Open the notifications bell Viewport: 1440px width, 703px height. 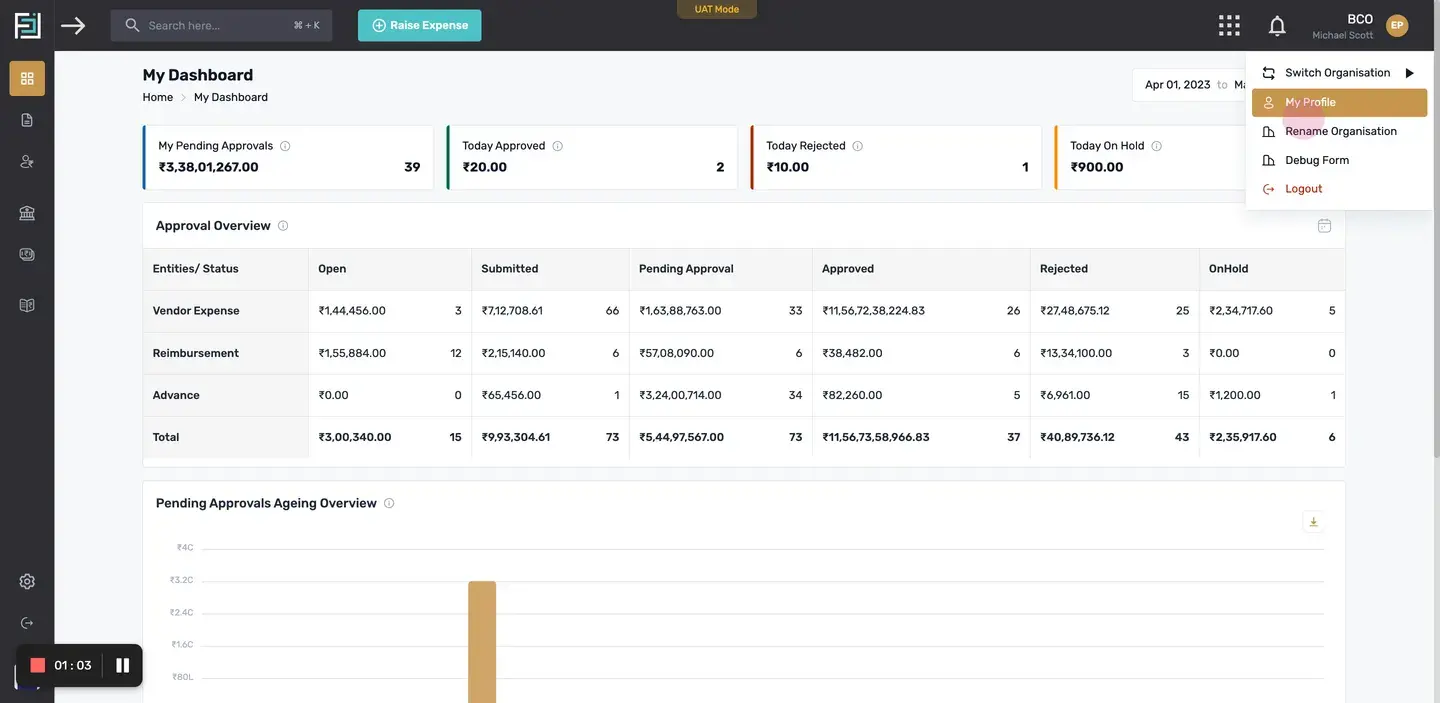(x=1277, y=25)
